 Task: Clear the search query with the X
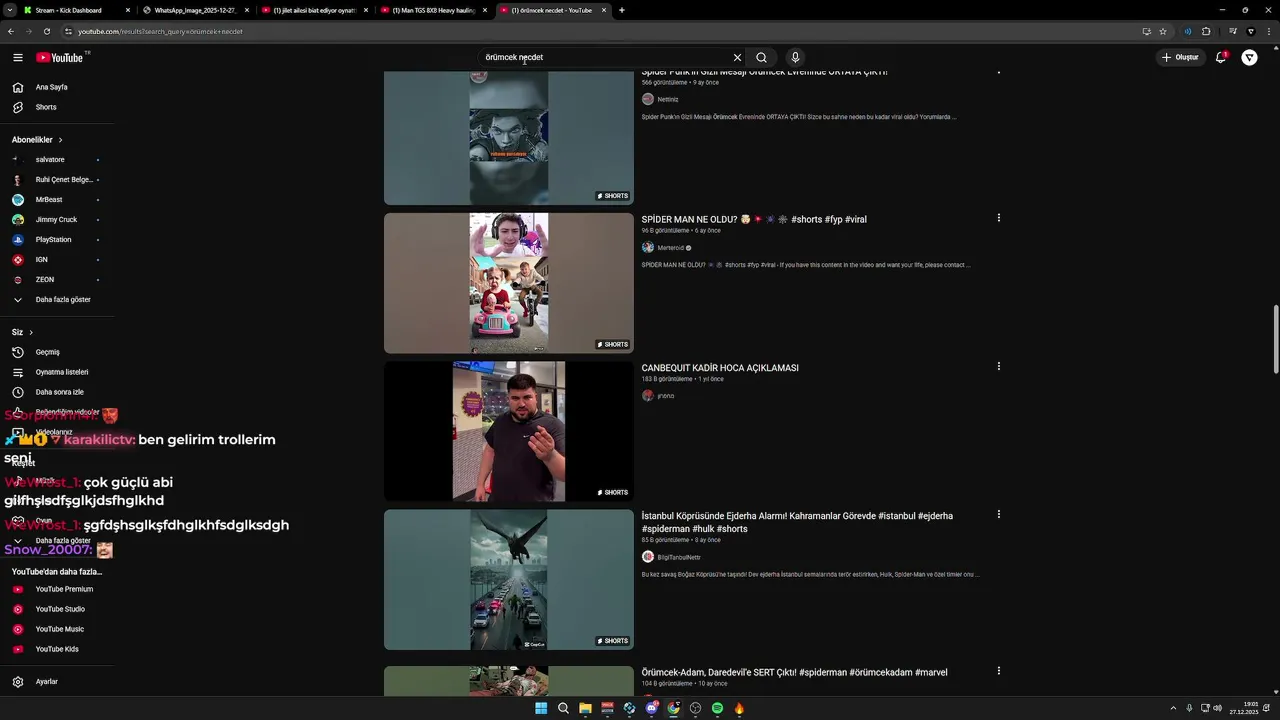click(737, 57)
